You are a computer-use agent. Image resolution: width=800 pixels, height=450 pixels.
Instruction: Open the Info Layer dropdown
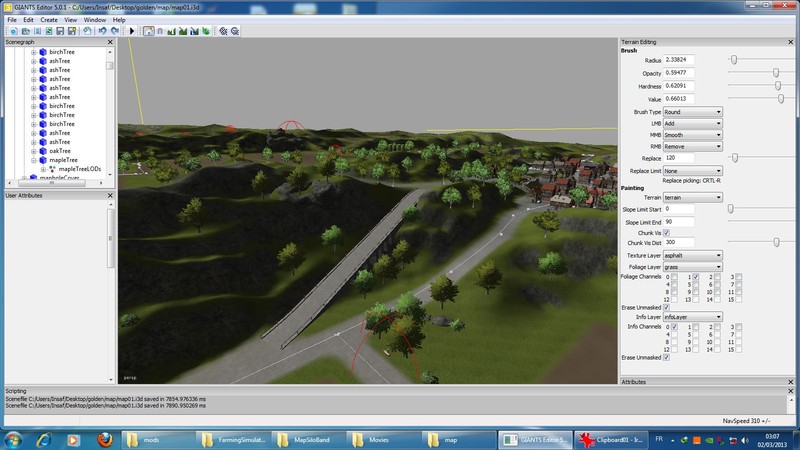692,317
